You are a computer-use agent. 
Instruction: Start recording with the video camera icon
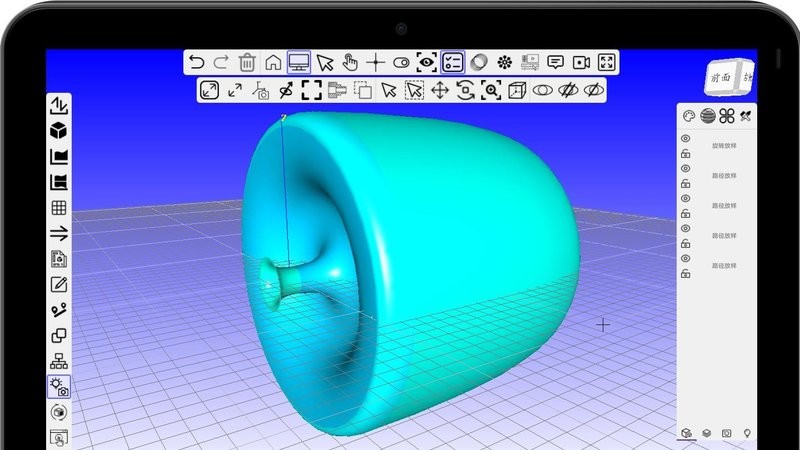581,62
